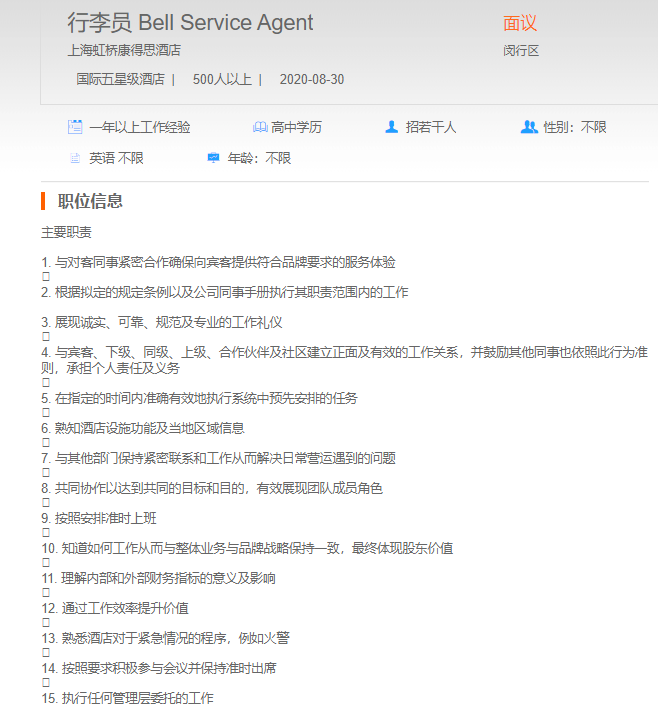Click duty item 13 about 火警 emergencies
The image size is (658, 728).
pyautogui.click(x=165, y=638)
